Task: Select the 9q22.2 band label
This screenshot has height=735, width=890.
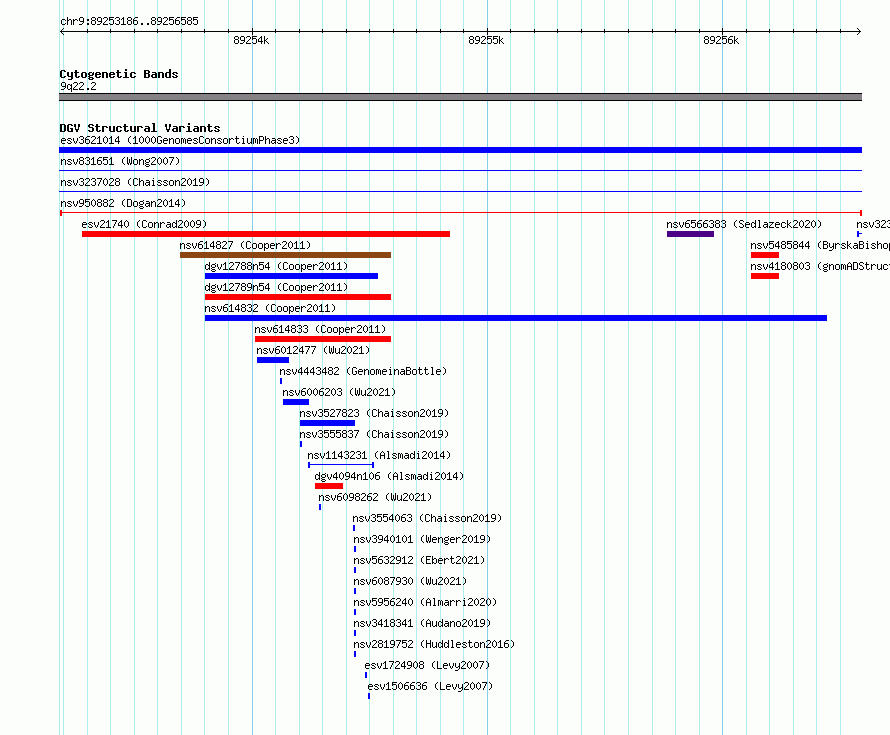Action: point(78,86)
